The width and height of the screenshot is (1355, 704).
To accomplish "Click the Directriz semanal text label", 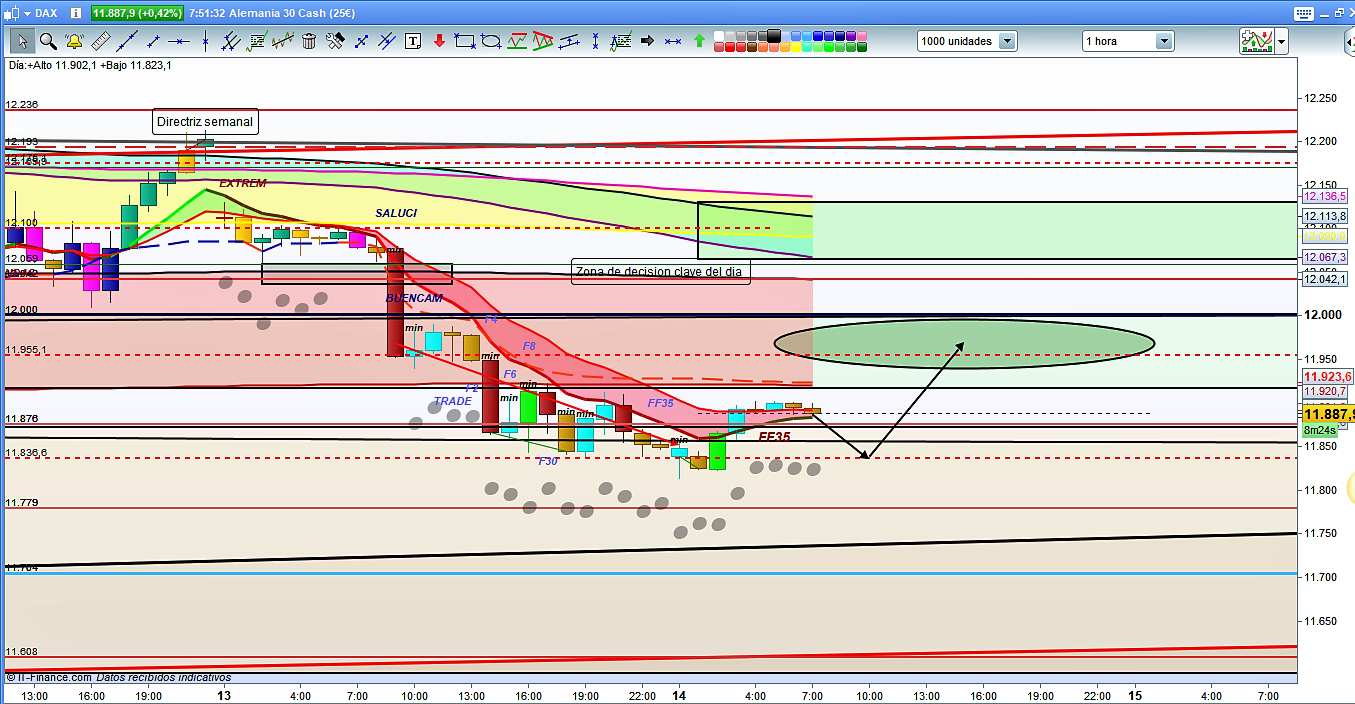I will [205, 122].
